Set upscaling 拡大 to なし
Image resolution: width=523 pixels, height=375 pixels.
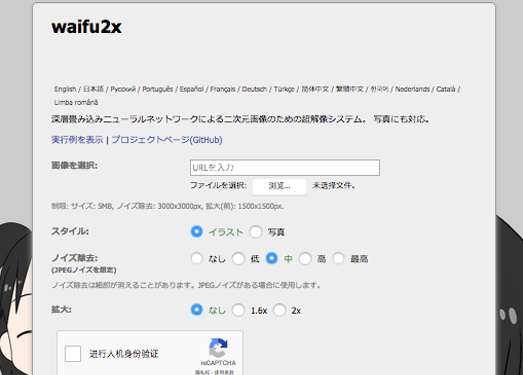196,310
